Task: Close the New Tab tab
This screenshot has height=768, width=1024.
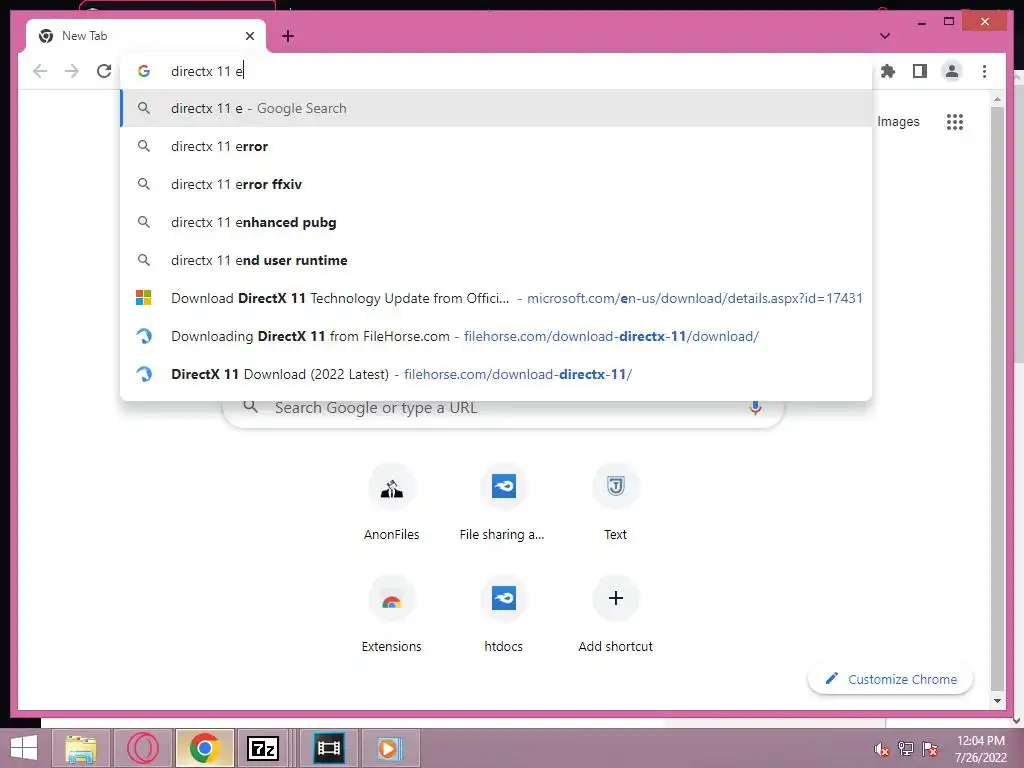Action: click(x=249, y=36)
